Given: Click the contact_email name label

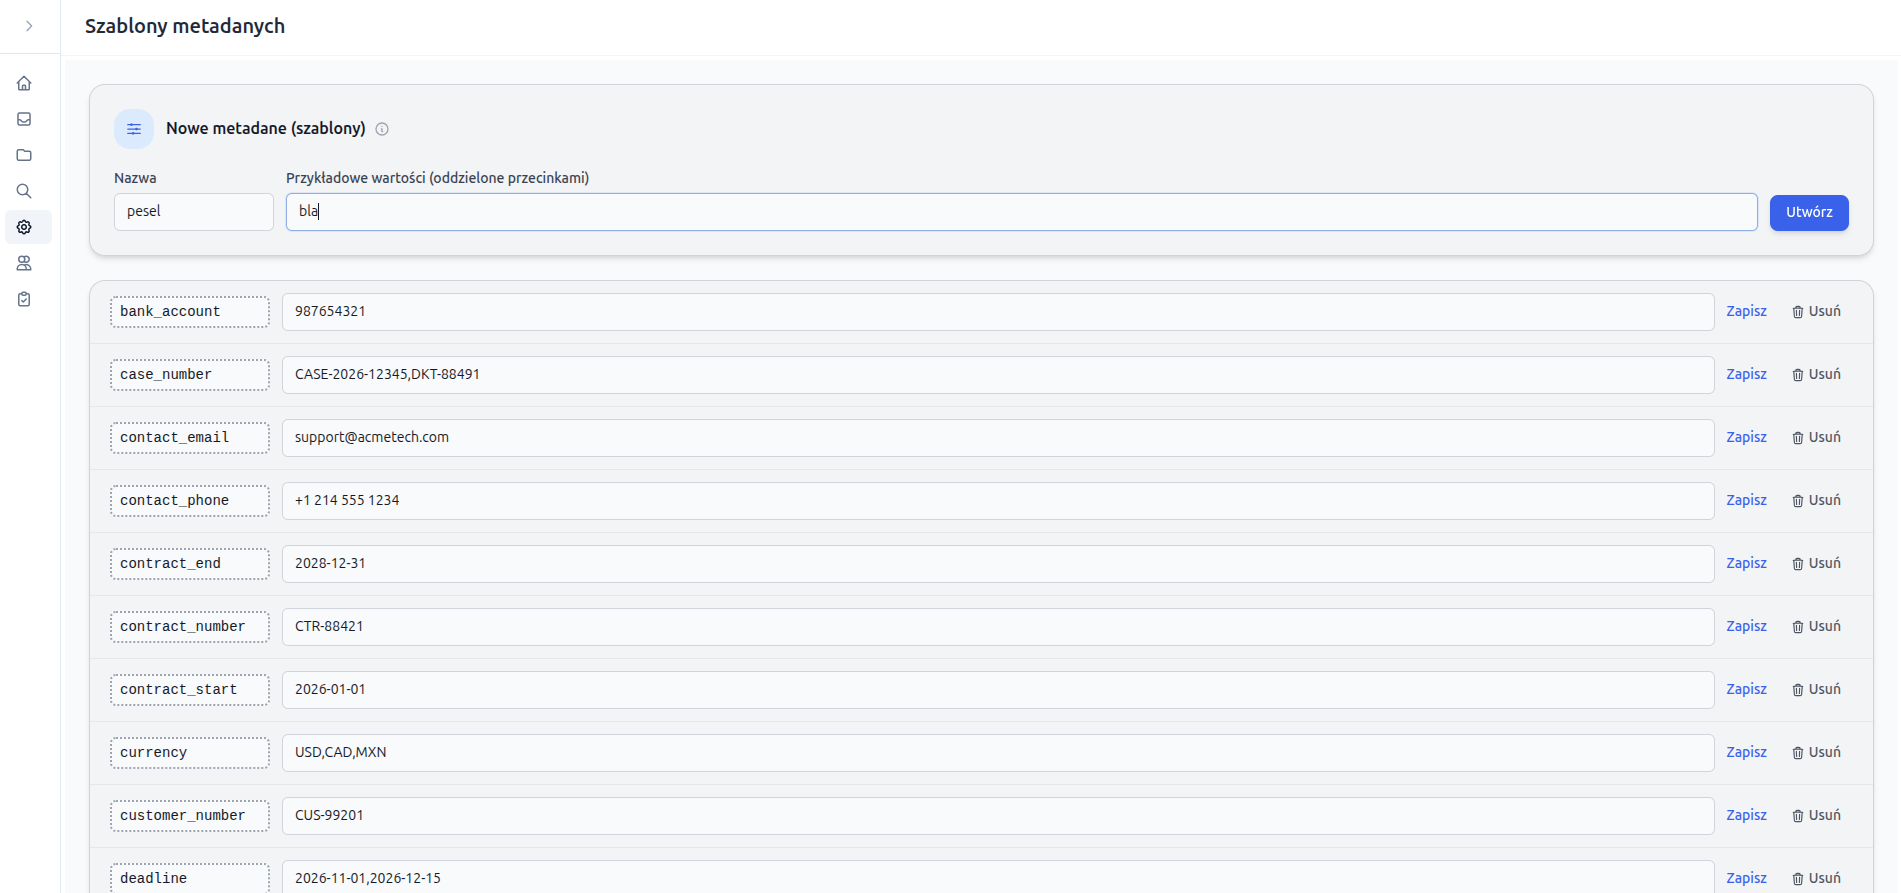Looking at the screenshot, I should (190, 438).
